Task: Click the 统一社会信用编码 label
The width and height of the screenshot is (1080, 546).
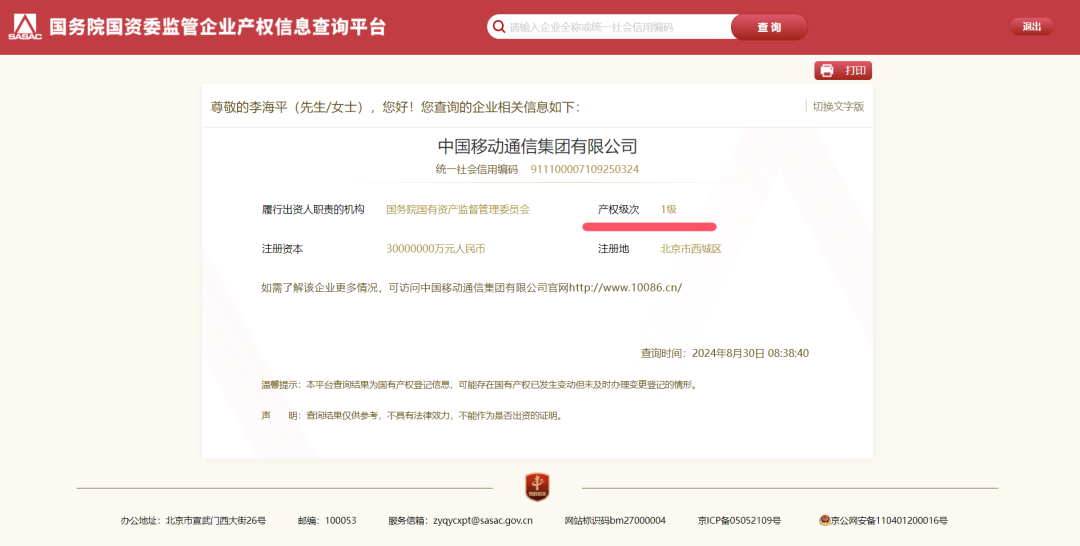Action: (x=477, y=169)
